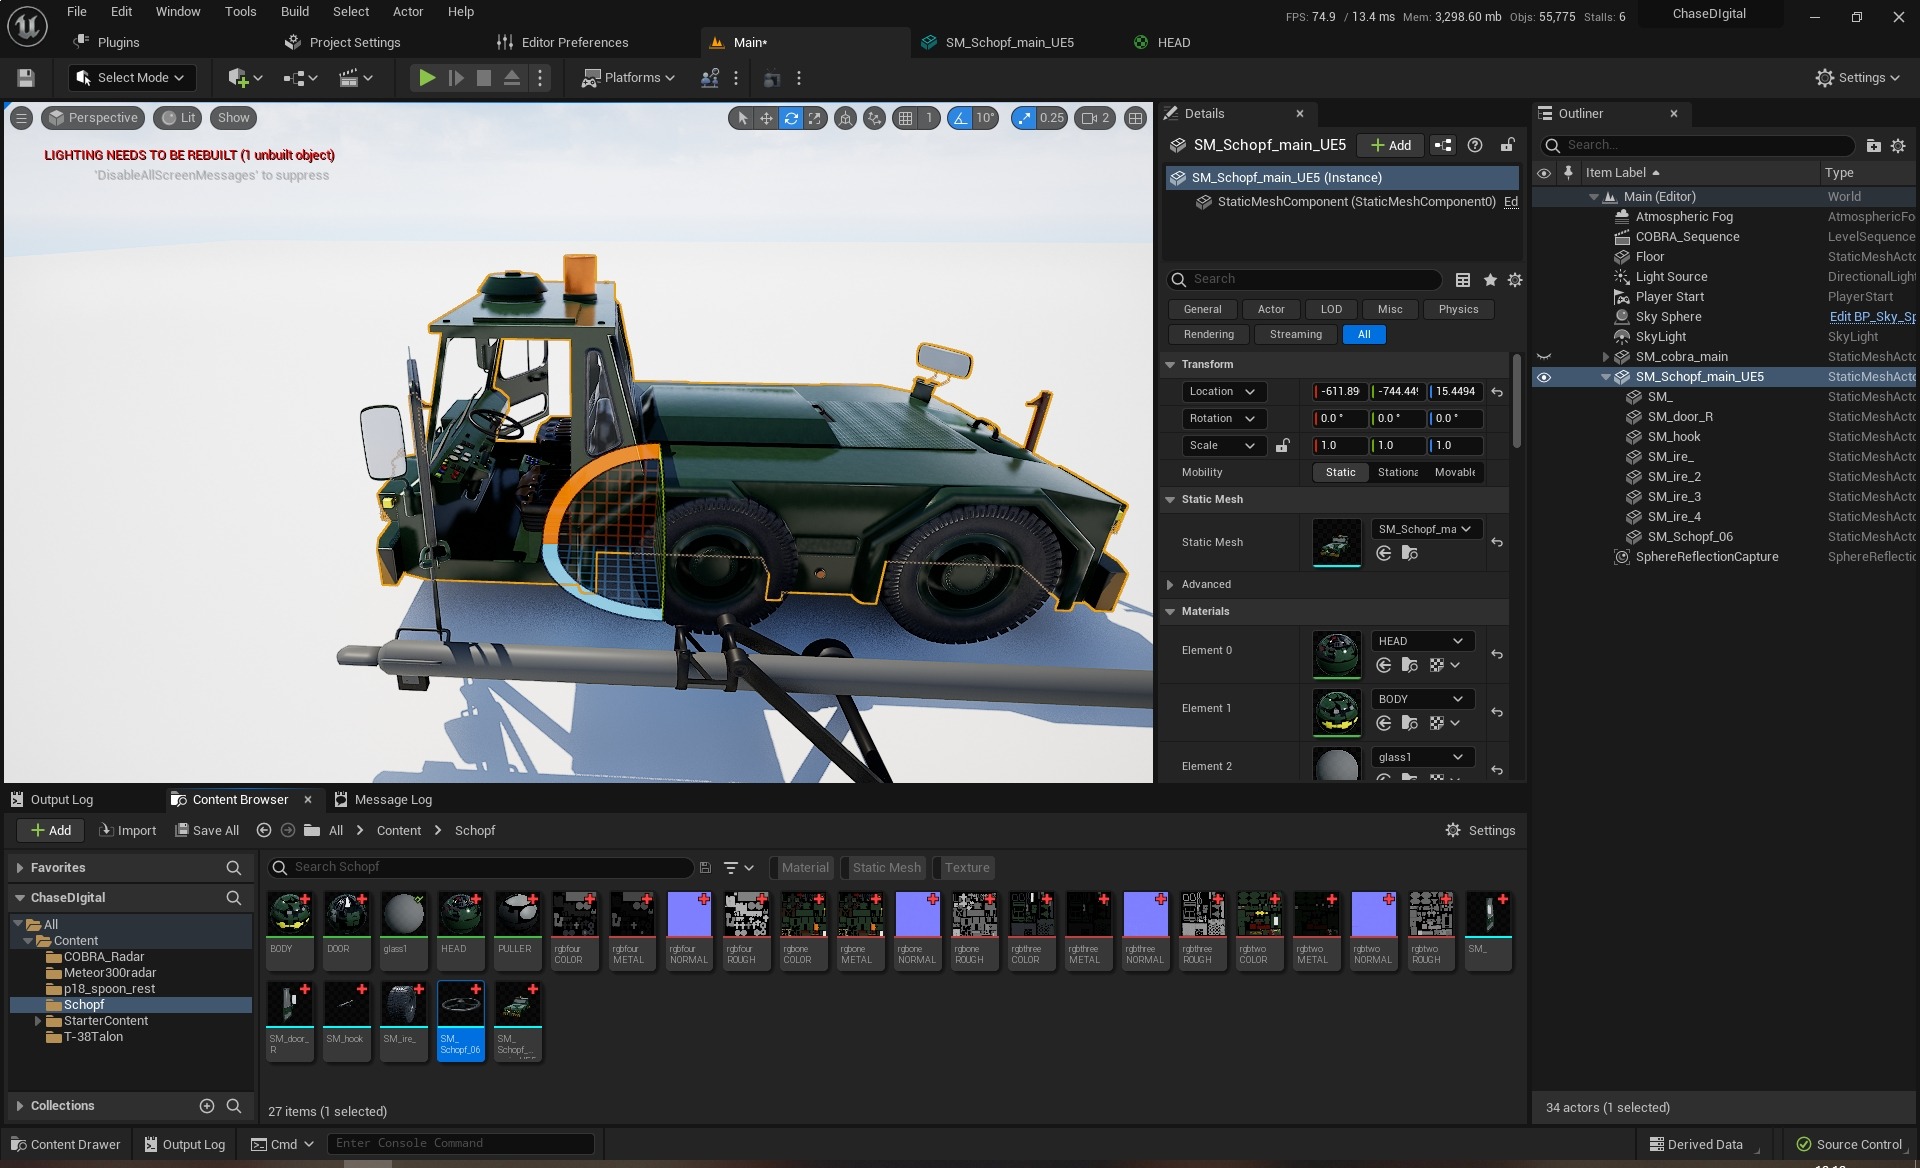Reset the Location value to default
This screenshot has height=1168, width=1920.
click(x=1497, y=392)
